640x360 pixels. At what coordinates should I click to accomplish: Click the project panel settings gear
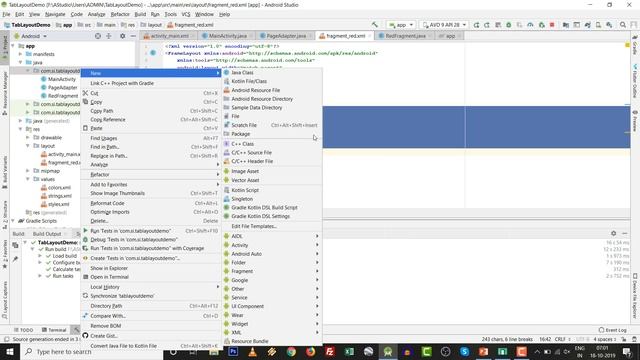pyautogui.click(x=122, y=36)
